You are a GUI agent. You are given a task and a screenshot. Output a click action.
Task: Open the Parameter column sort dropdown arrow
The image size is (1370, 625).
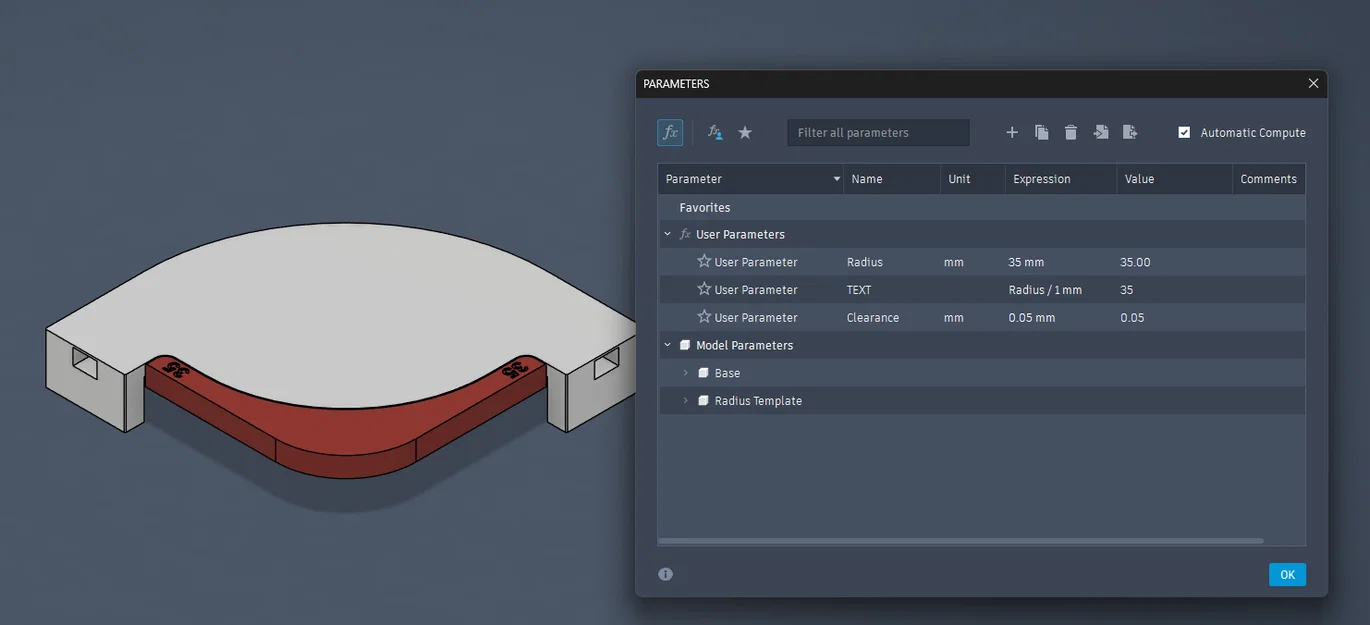coord(837,179)
